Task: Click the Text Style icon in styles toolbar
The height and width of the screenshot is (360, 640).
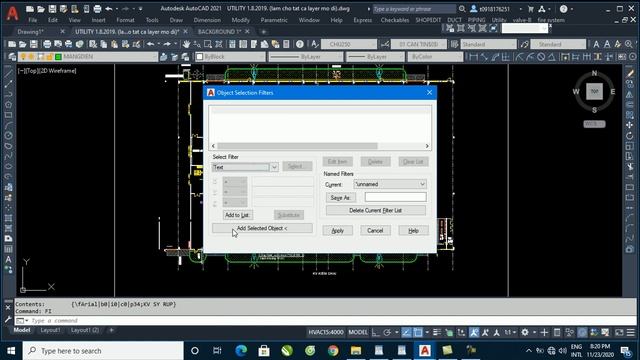Action: [x=315, y=44]
